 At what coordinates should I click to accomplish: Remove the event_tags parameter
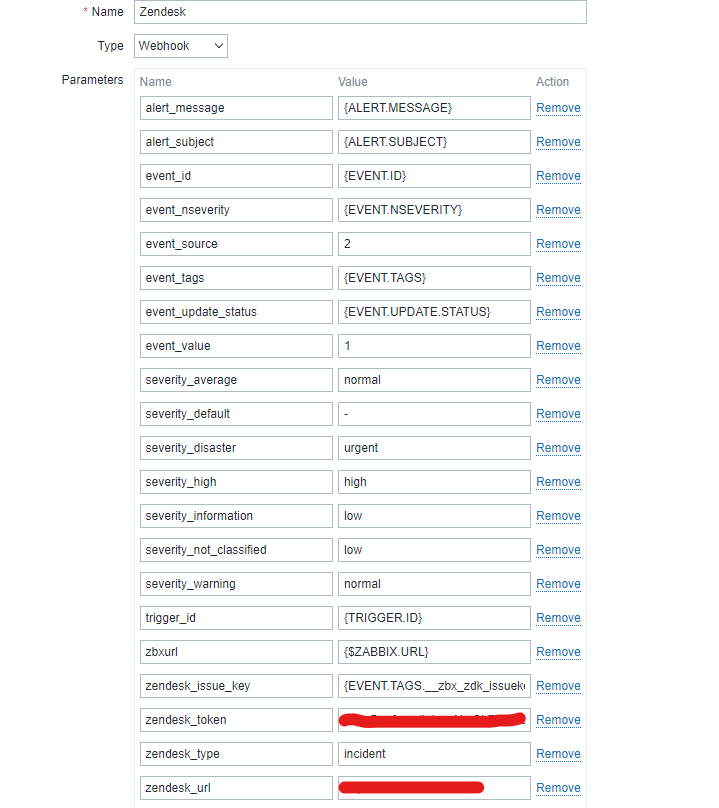(558, 278)
